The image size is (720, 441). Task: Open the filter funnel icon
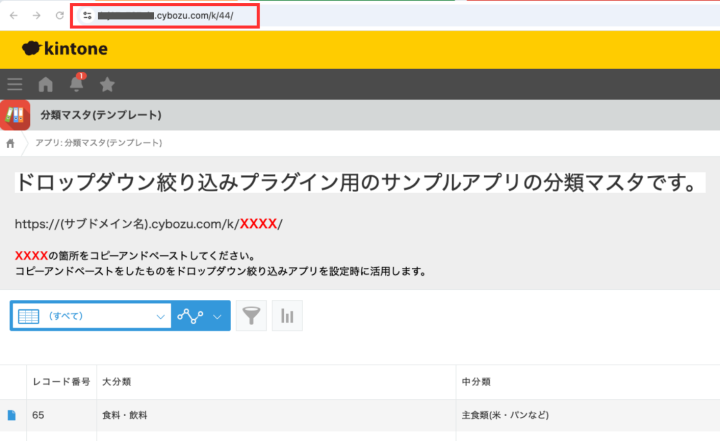[253, 316]
